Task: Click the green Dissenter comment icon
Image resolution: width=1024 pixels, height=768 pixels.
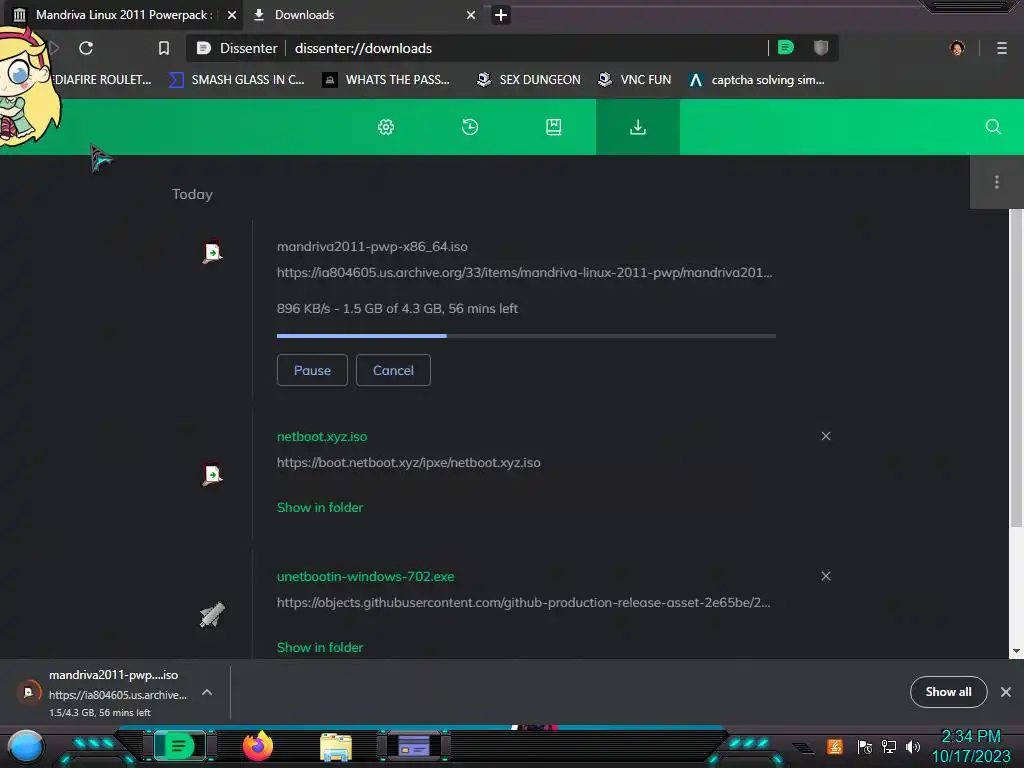Action: (786, 48)
